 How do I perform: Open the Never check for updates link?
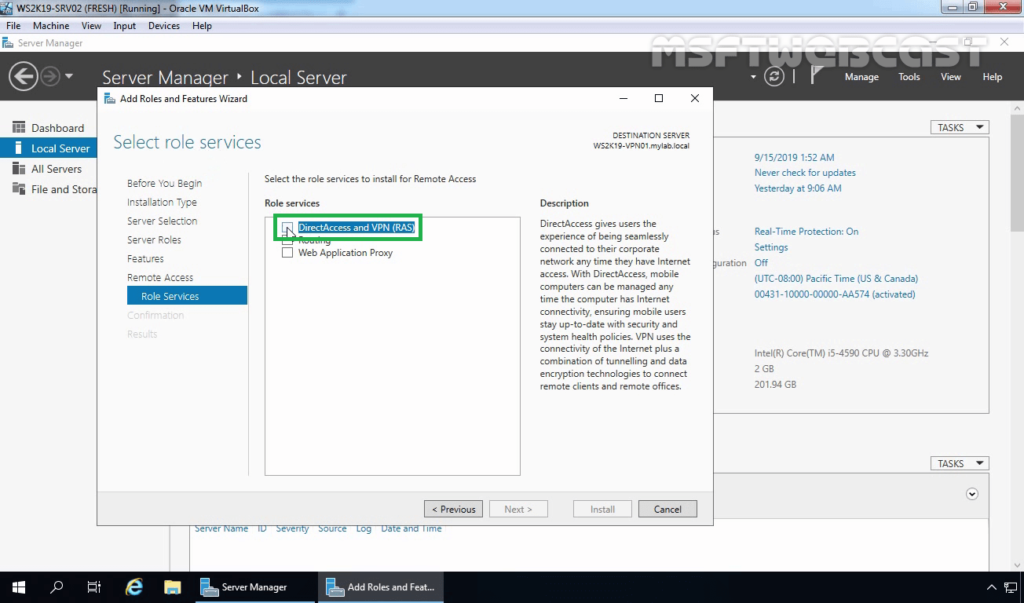pos(805,172)
